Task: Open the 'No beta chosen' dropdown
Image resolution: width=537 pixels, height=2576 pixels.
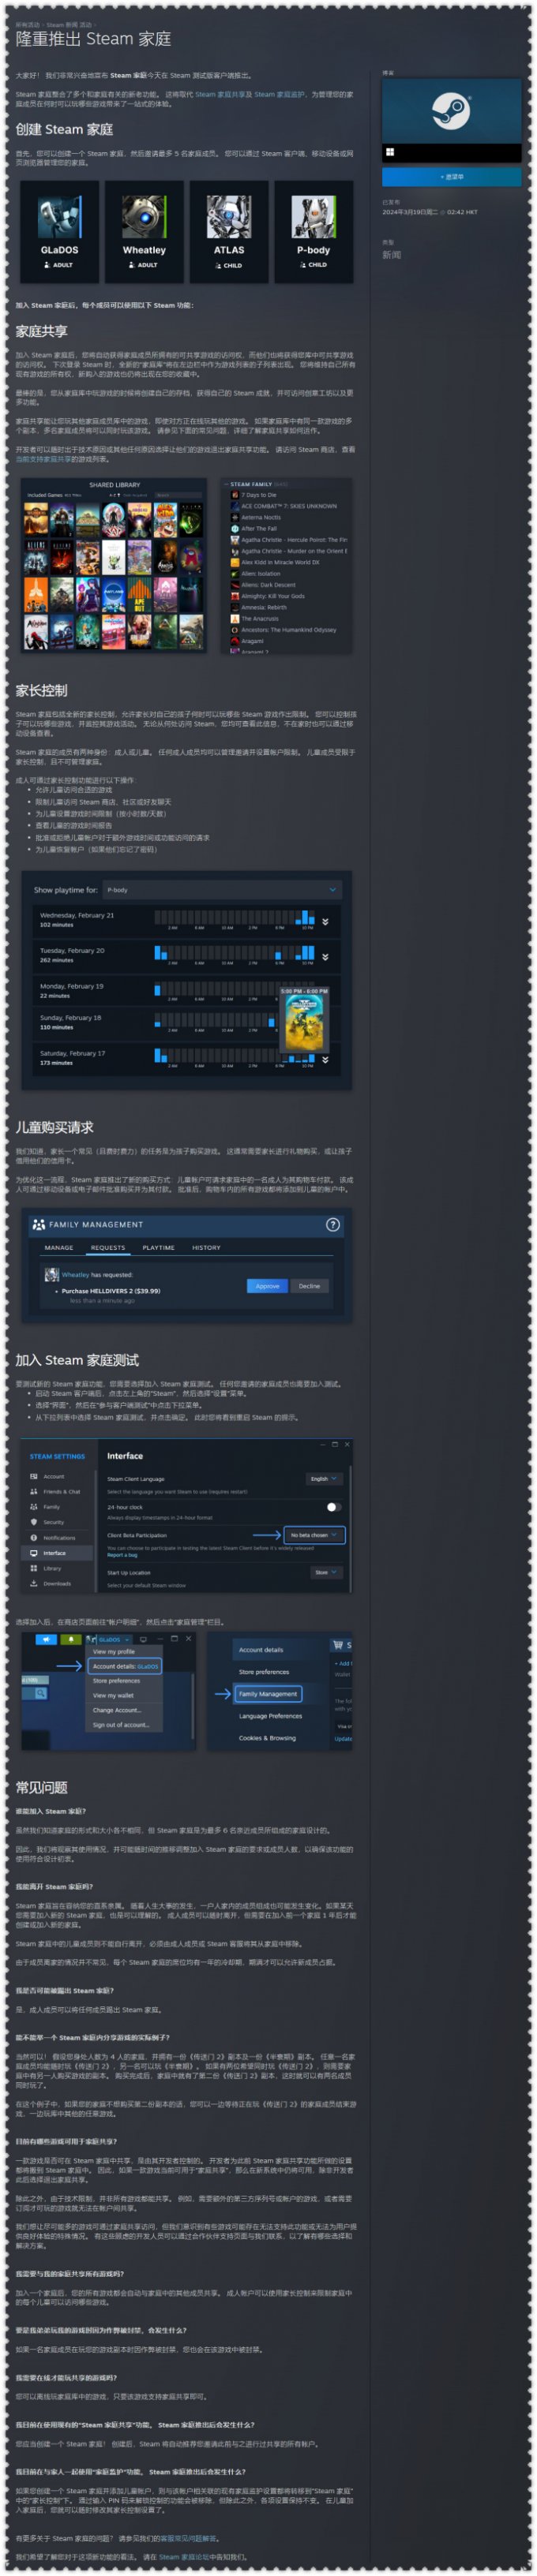Action: (x=314, y=1535)
